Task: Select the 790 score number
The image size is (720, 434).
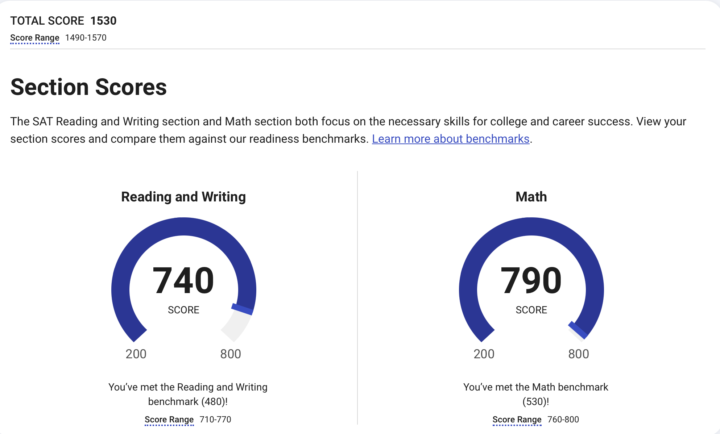Action: (x=531, y=280)
